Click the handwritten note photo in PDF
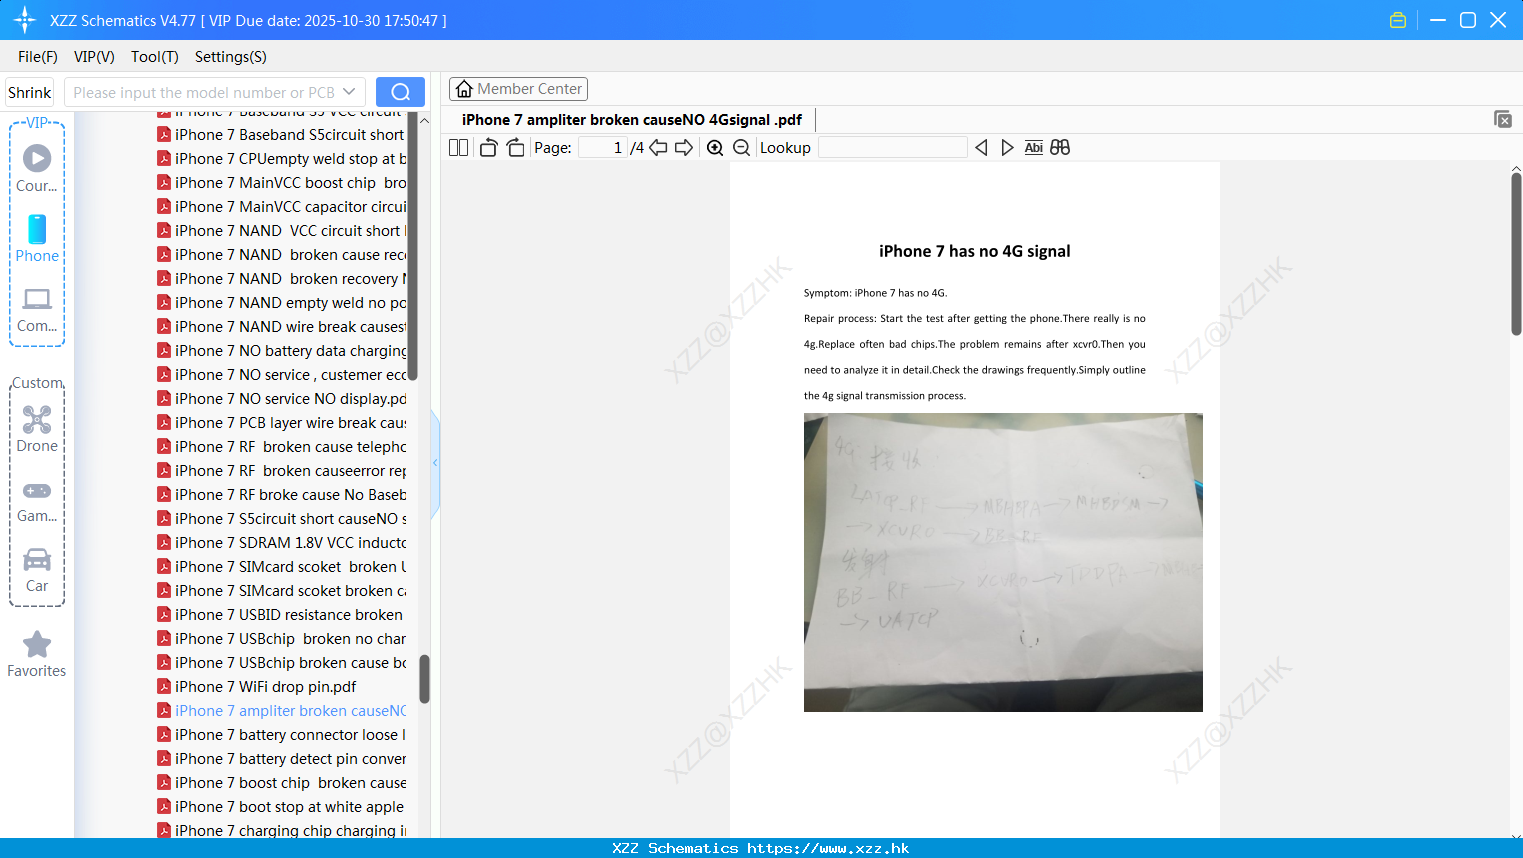The image size is (1523, 858). tap(1003, 563)
